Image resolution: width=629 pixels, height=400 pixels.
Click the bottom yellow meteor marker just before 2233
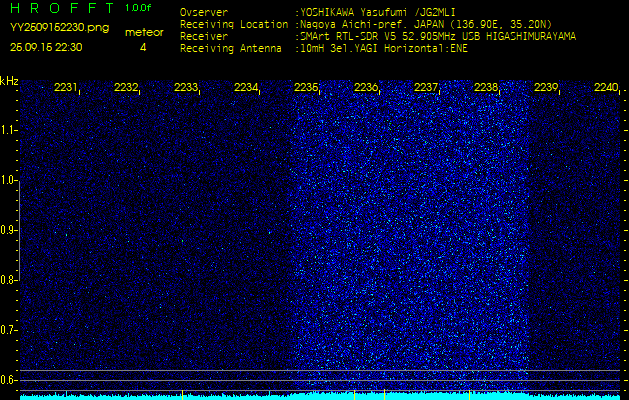click(183, 394)
